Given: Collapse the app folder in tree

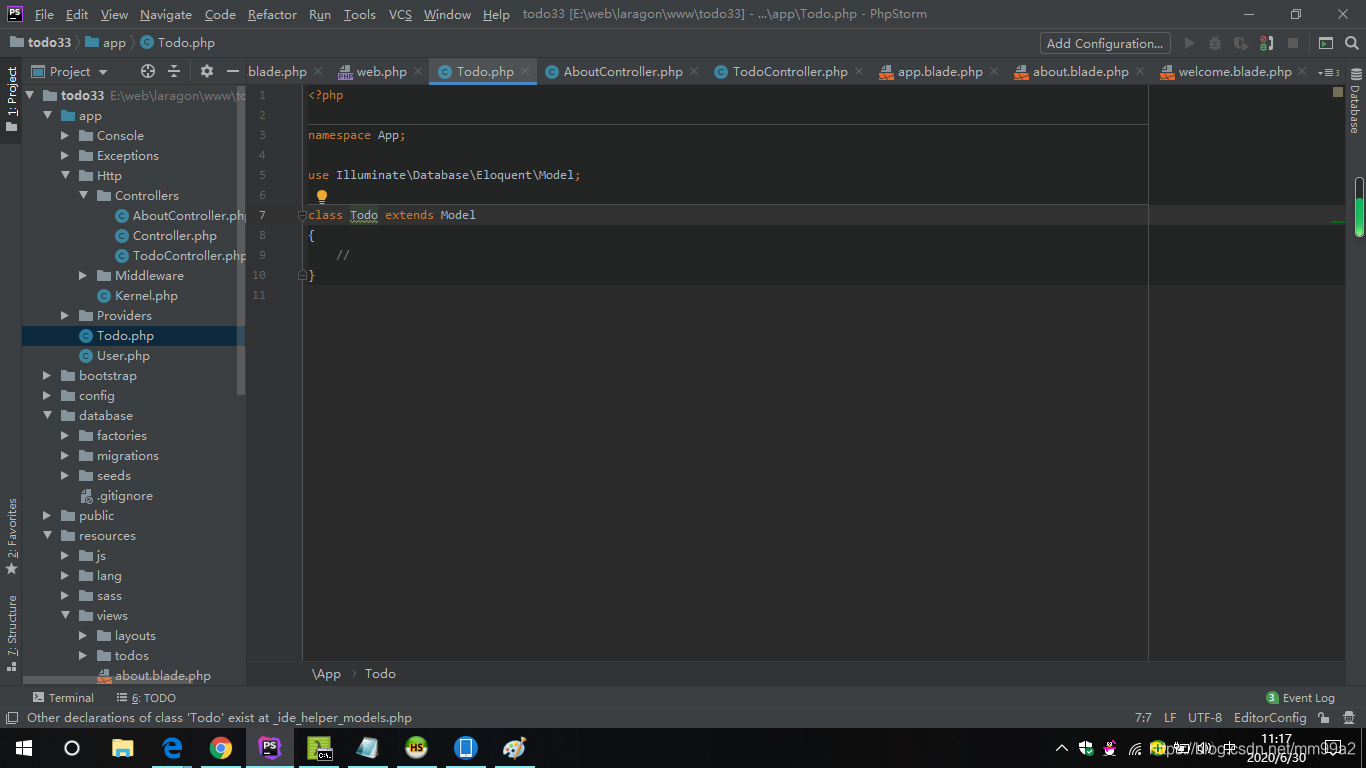Looking at the screenshot, I should point(47,116).
